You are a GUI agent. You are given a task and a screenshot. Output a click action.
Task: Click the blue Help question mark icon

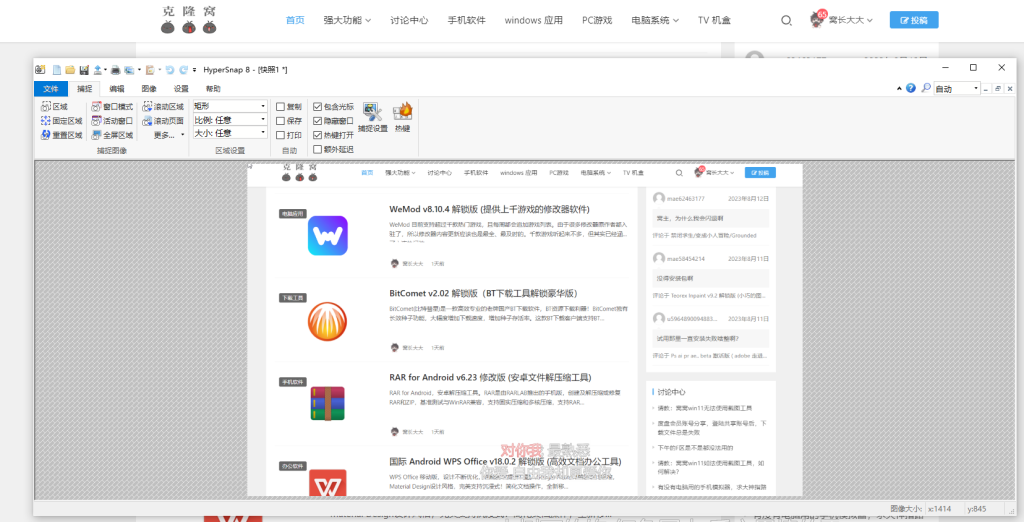pyautogui.click(x=911, y=88)
